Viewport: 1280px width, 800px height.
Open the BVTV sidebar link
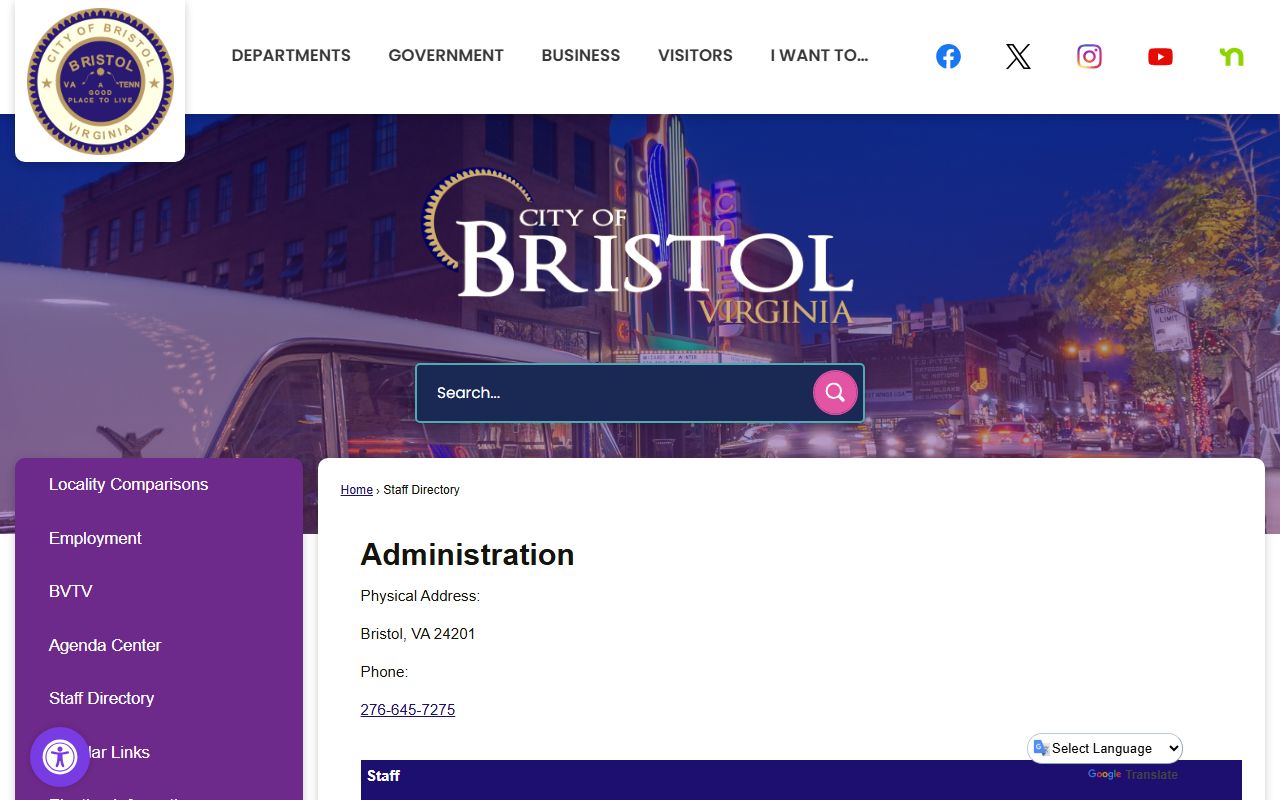(x=70, y=591)
